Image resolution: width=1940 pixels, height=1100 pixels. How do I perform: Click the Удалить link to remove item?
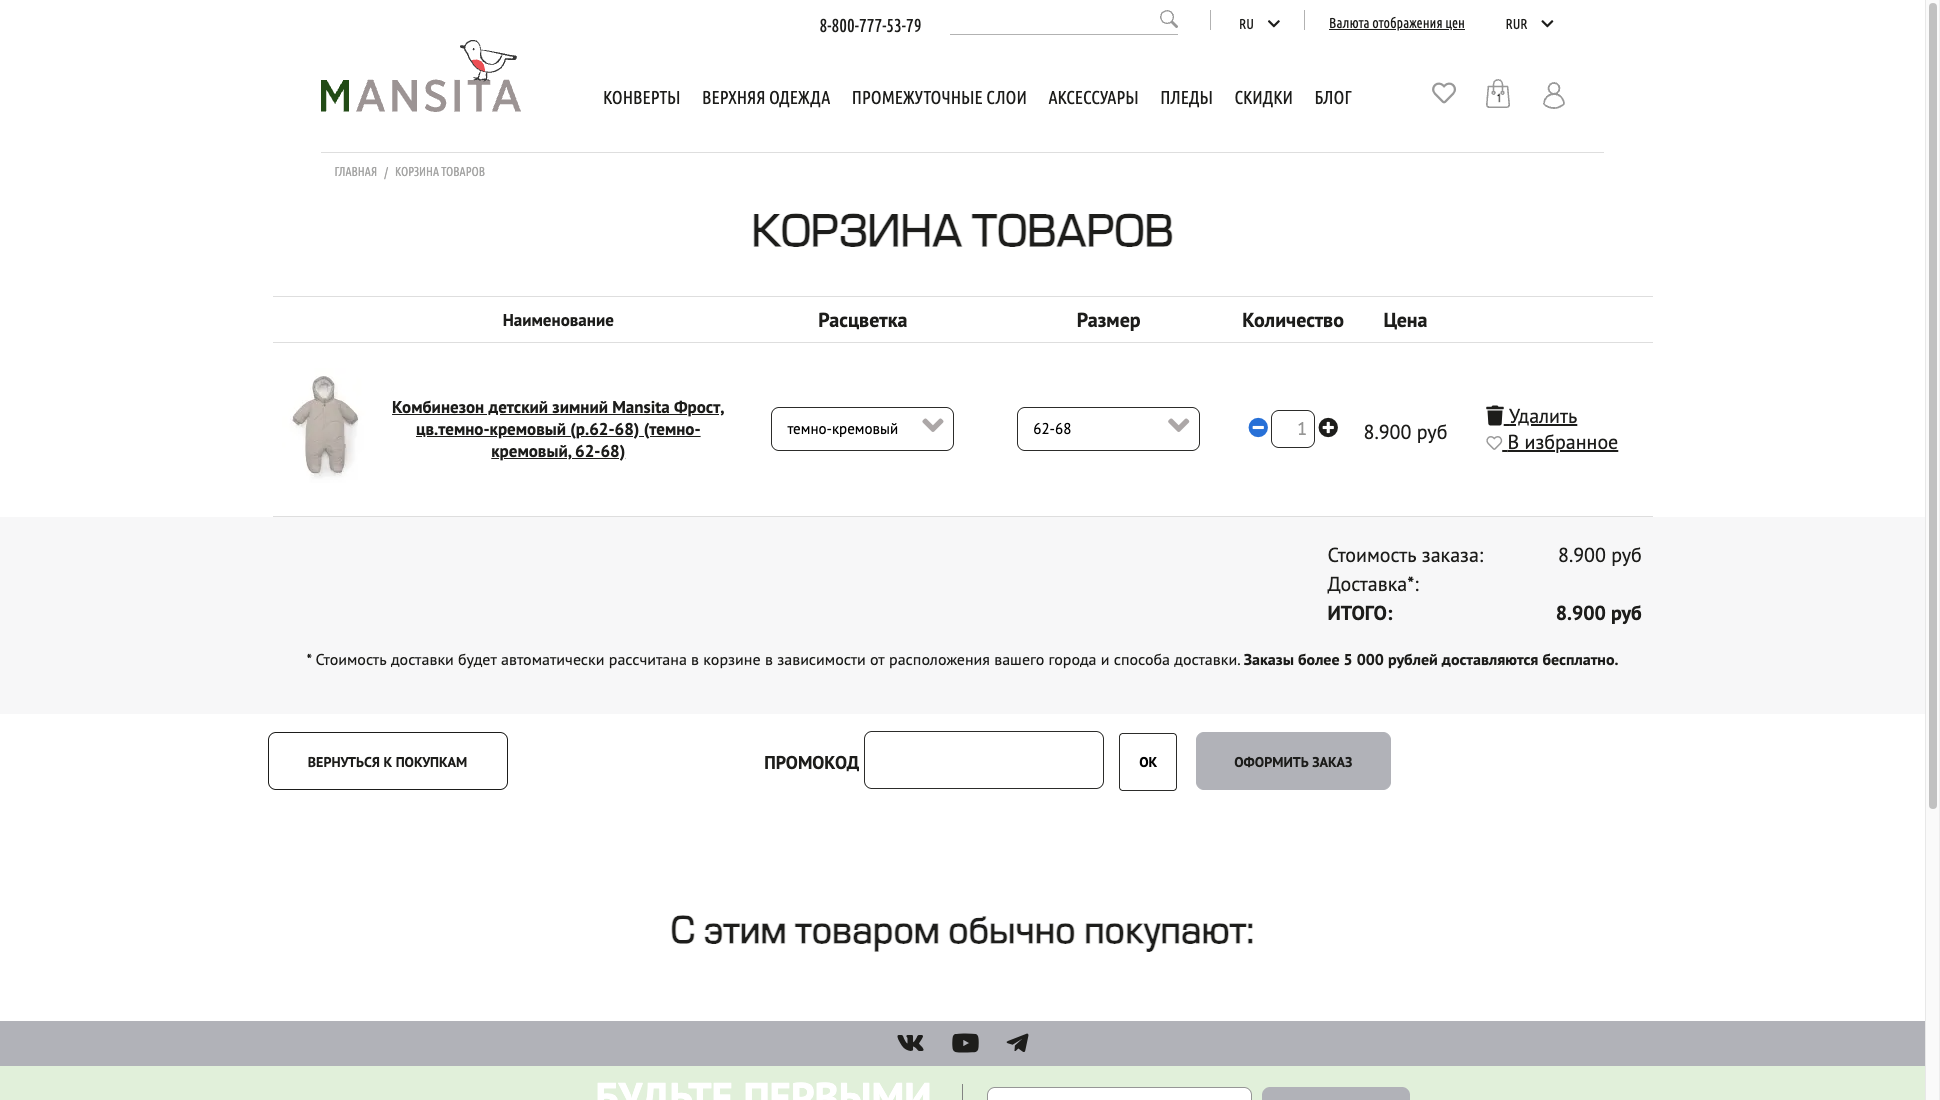1531,416
